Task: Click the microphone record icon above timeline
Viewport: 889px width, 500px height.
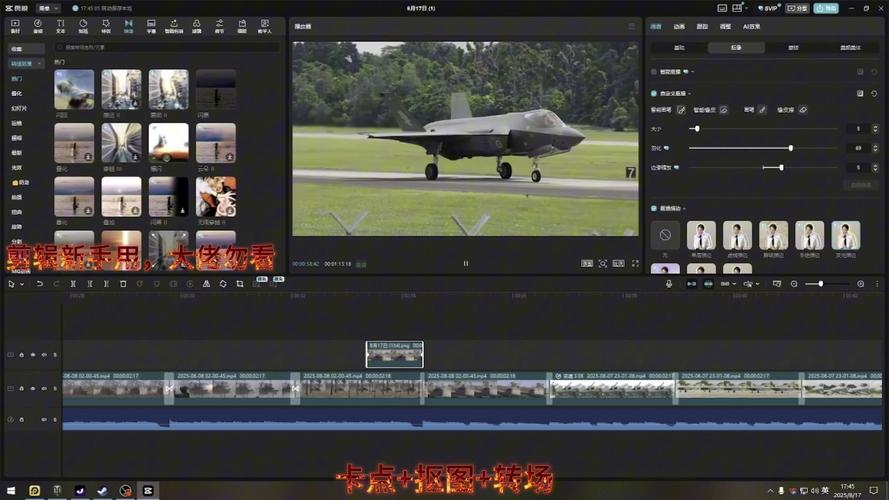Action: [669, 284]
